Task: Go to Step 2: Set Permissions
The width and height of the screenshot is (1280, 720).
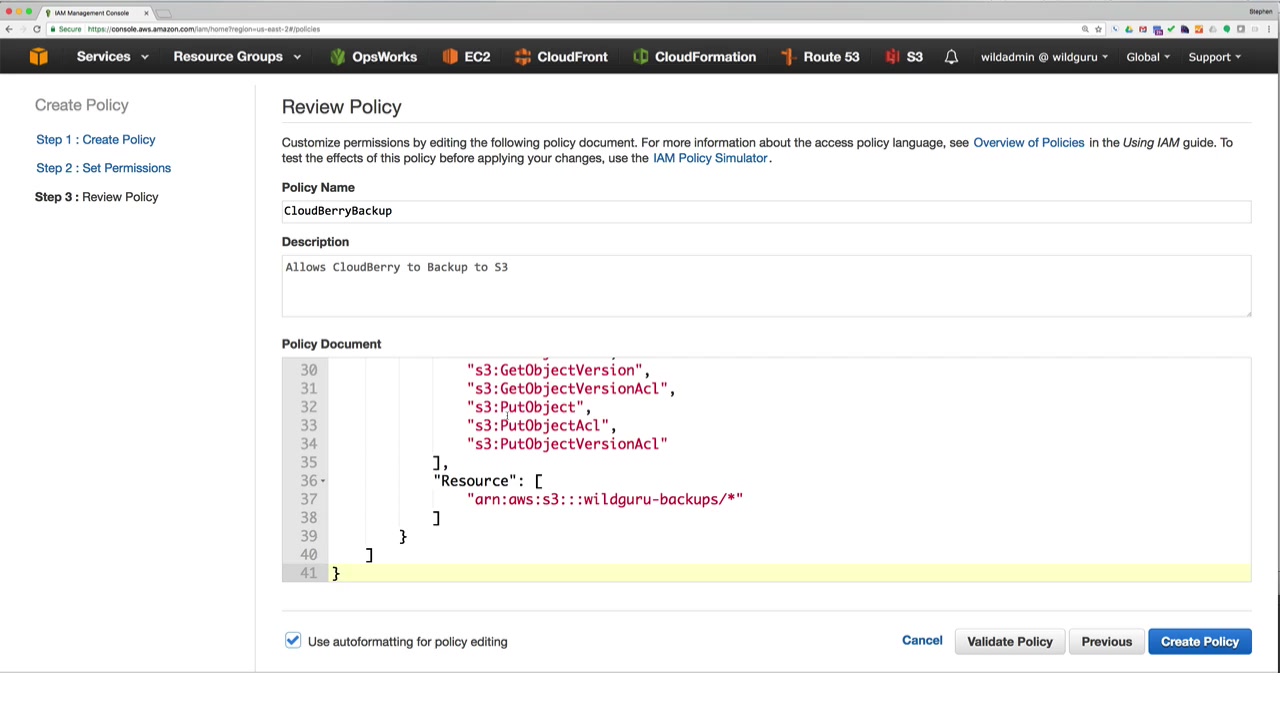Action: click(x=103, y=168)
